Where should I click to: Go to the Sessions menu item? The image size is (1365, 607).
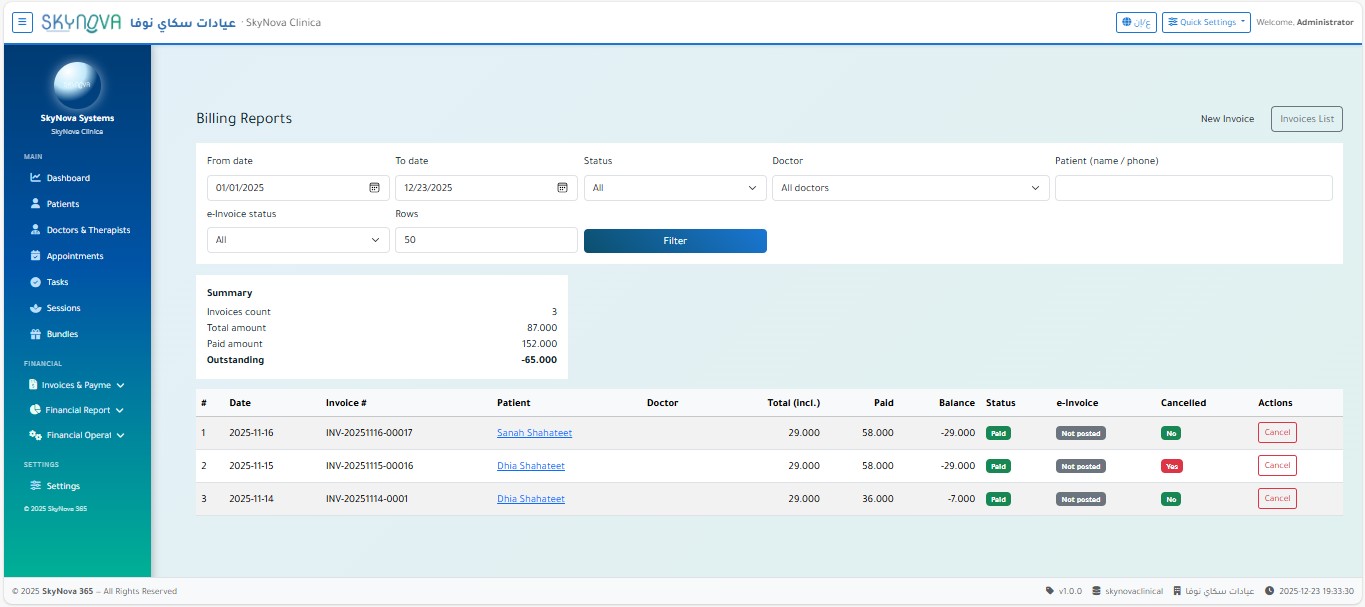point(64,308)
